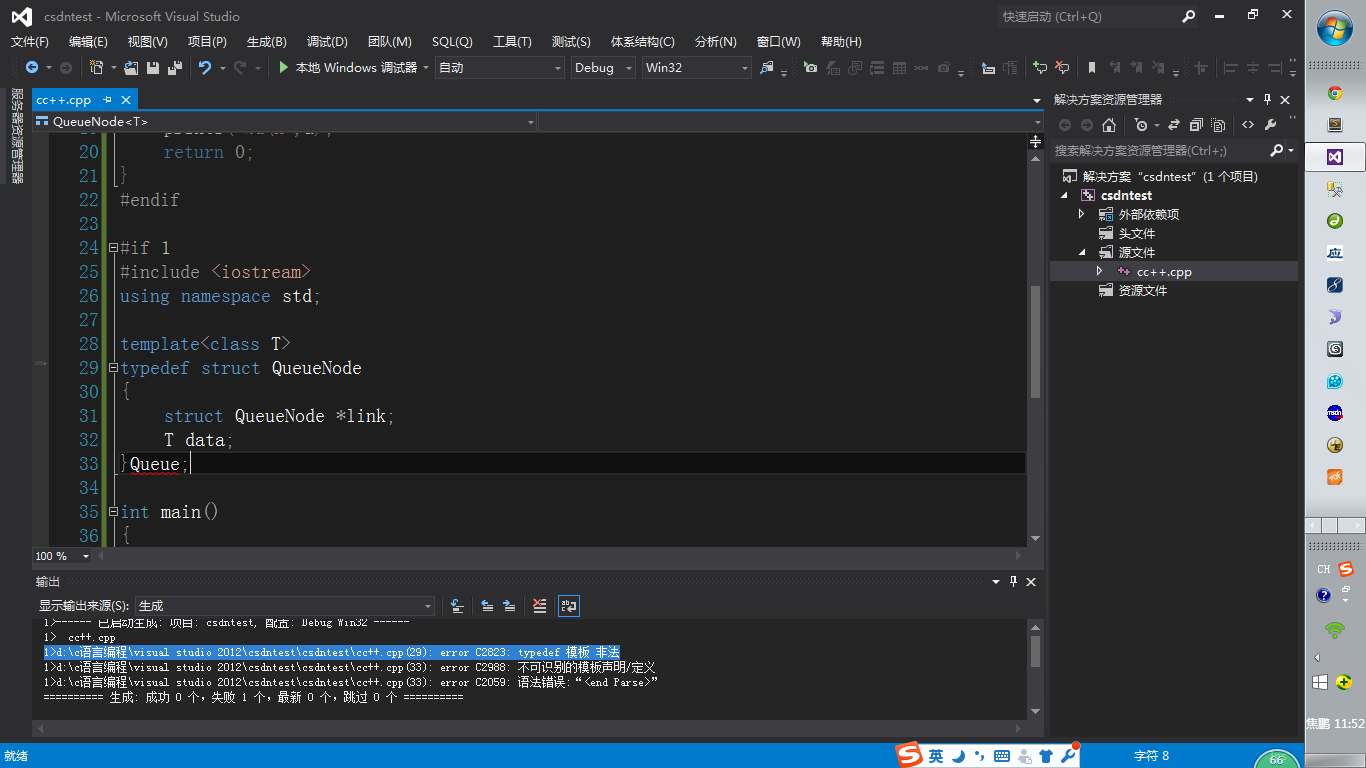This screenshot has width=1366, height=768.
Task: Select the error C2988 output line
Action: pyautogui.click(x=349, y=667)
